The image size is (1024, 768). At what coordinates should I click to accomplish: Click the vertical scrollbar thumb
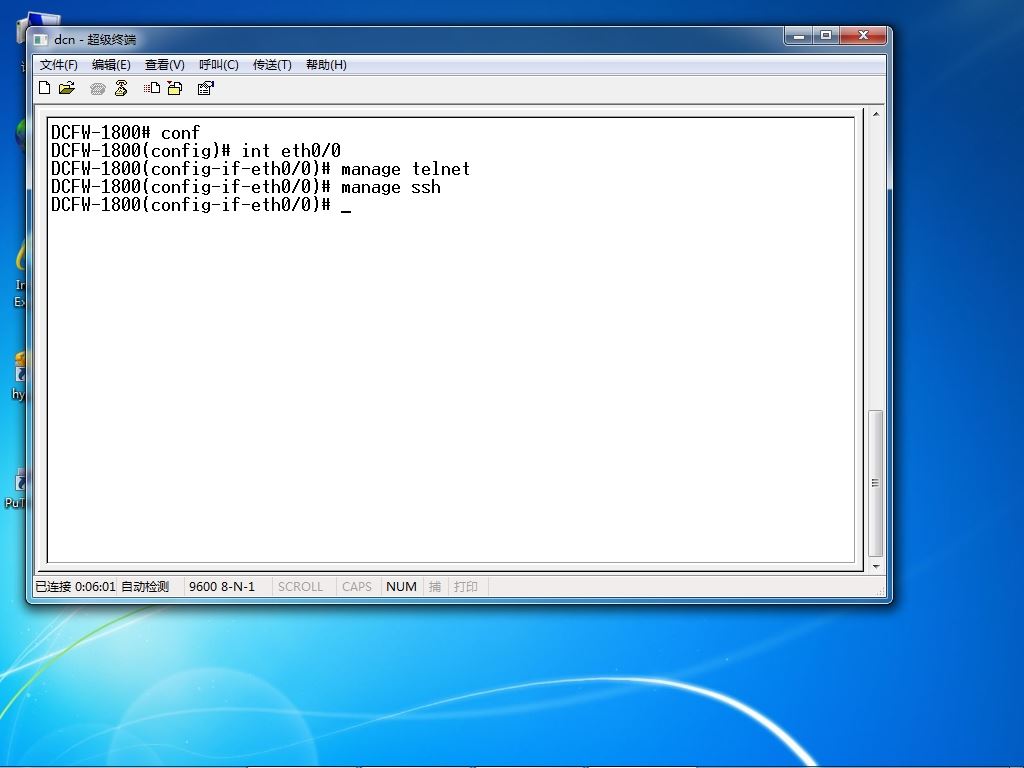(x=876, y=483)
